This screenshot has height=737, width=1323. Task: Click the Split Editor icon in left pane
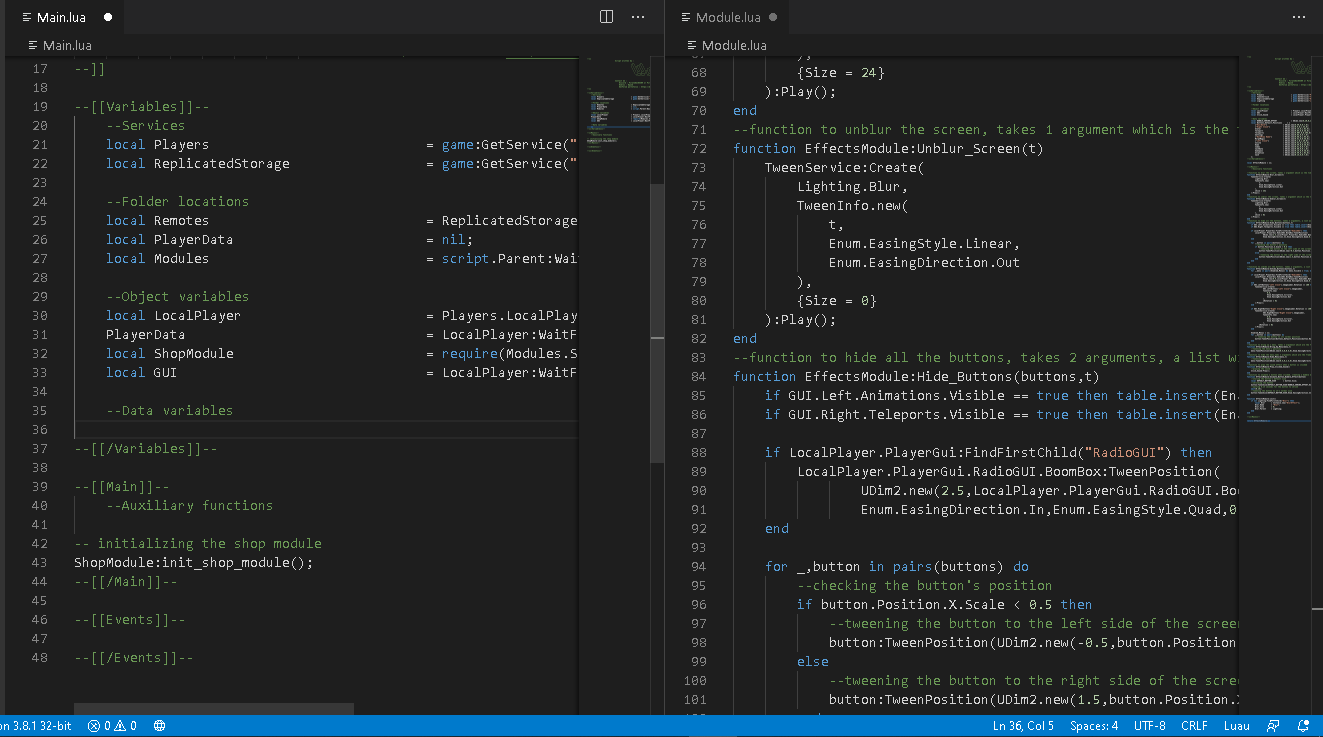pos(606,17)
